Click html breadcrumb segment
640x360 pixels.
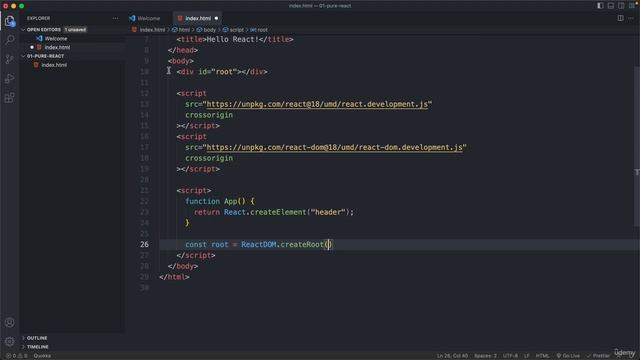pos(184,30)
